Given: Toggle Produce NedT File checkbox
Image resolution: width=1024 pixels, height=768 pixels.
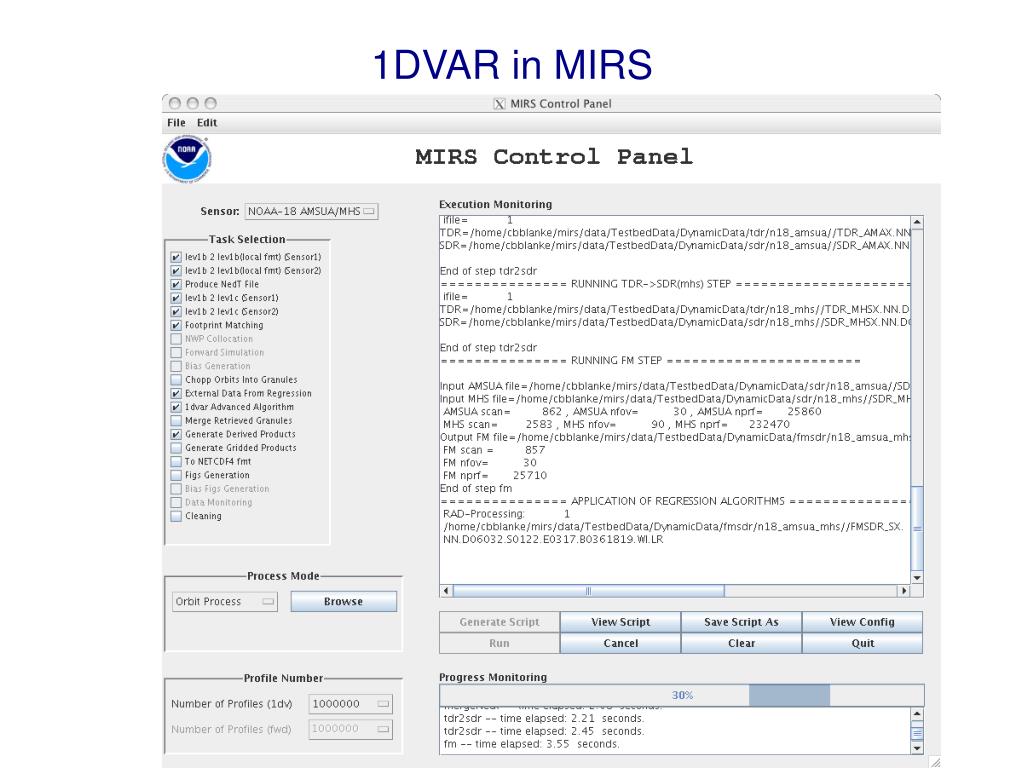Looking at the screenshot, I should [x=176, y=285].
